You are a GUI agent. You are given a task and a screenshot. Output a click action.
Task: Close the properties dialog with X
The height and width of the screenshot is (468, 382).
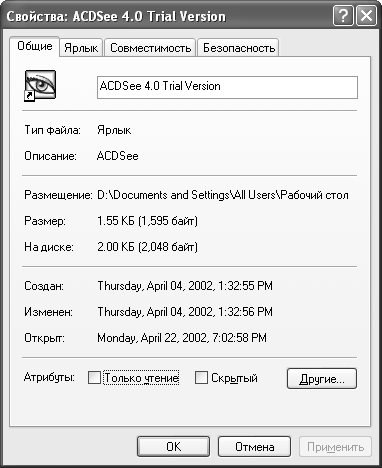click(x=366, y=16)
